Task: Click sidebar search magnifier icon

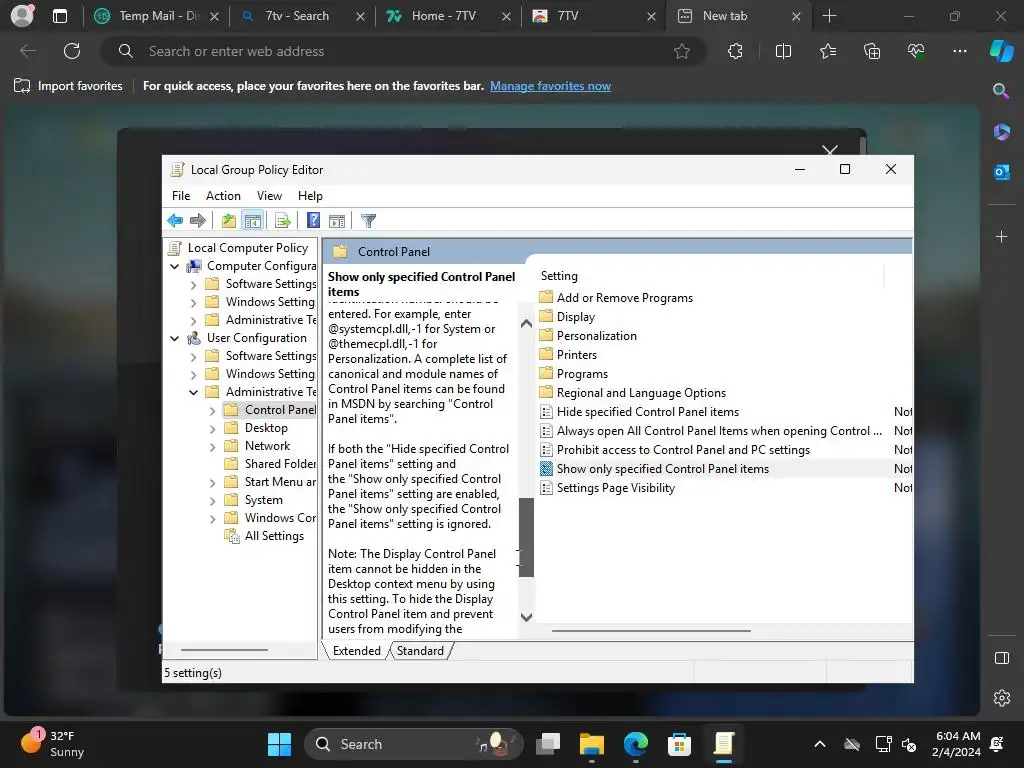Action: 1000,91
